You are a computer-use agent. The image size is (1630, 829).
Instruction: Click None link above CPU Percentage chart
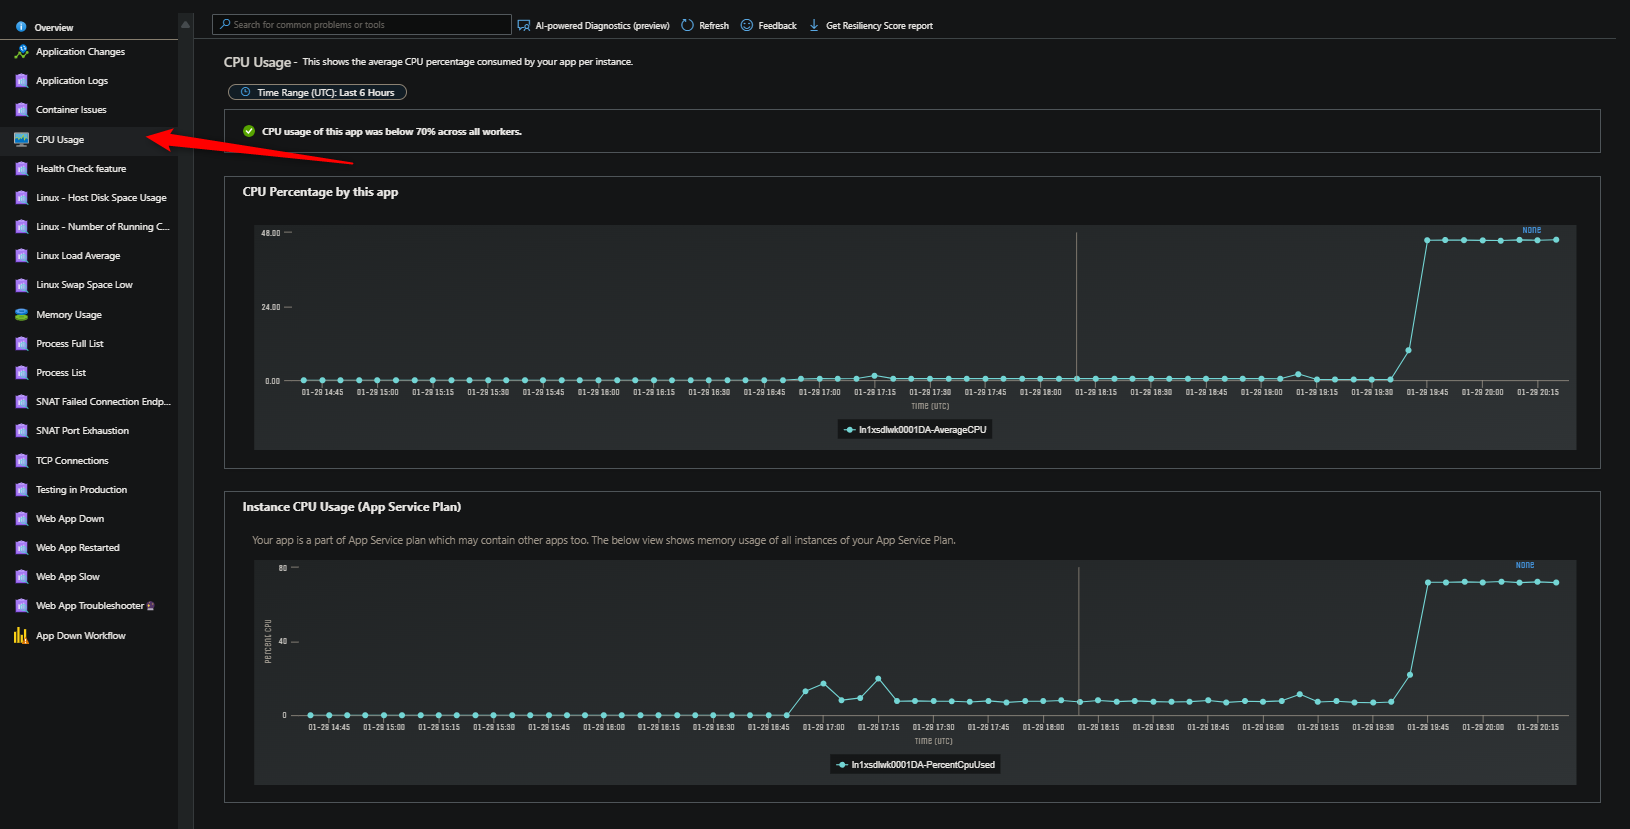(x=1531, y=230)
